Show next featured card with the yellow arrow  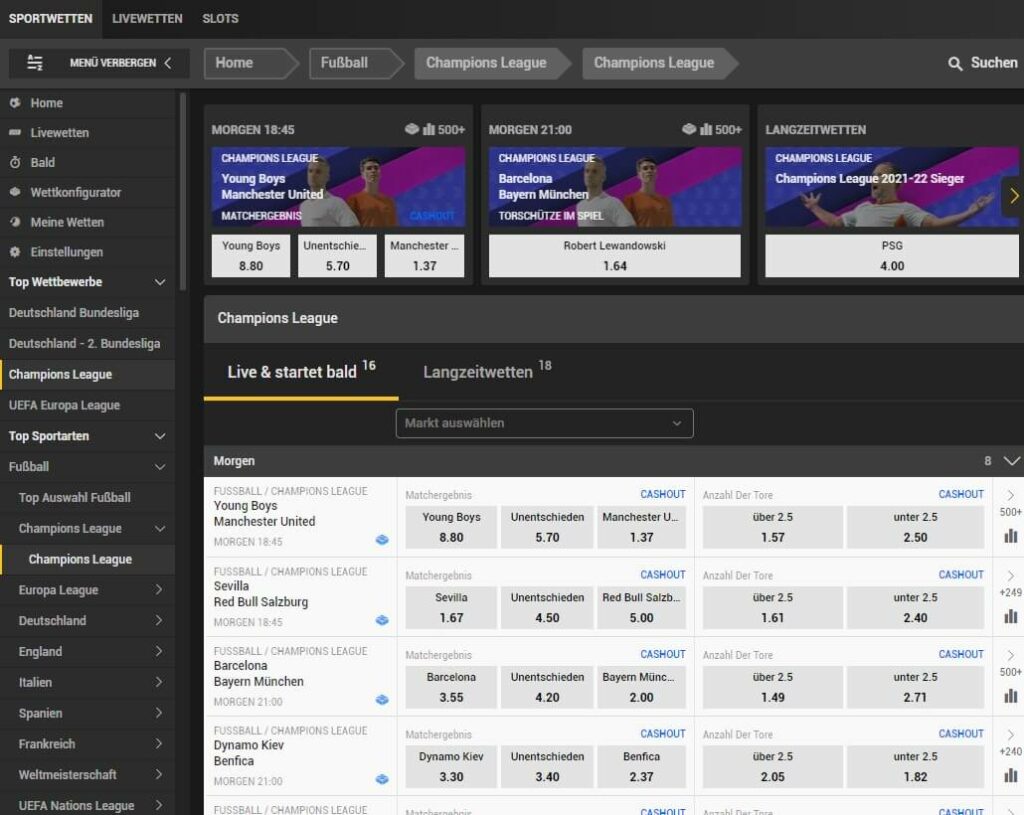[x=1014, y=196]
